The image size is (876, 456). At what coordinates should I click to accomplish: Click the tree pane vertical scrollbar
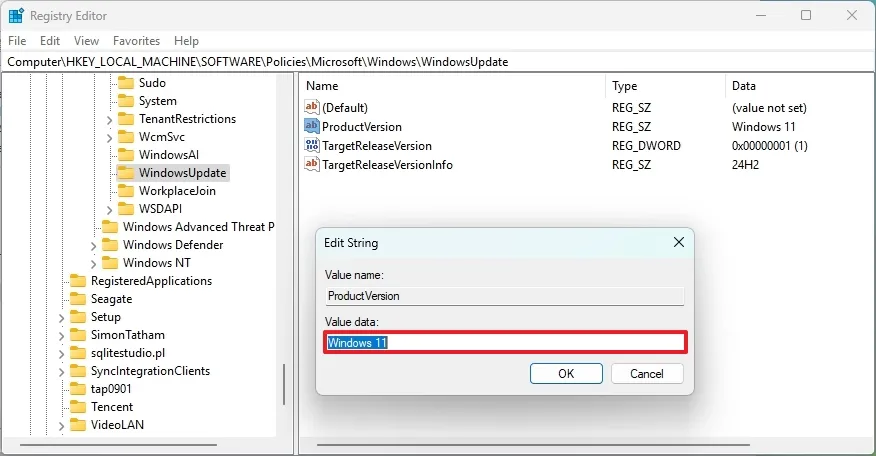pos(284,384)
